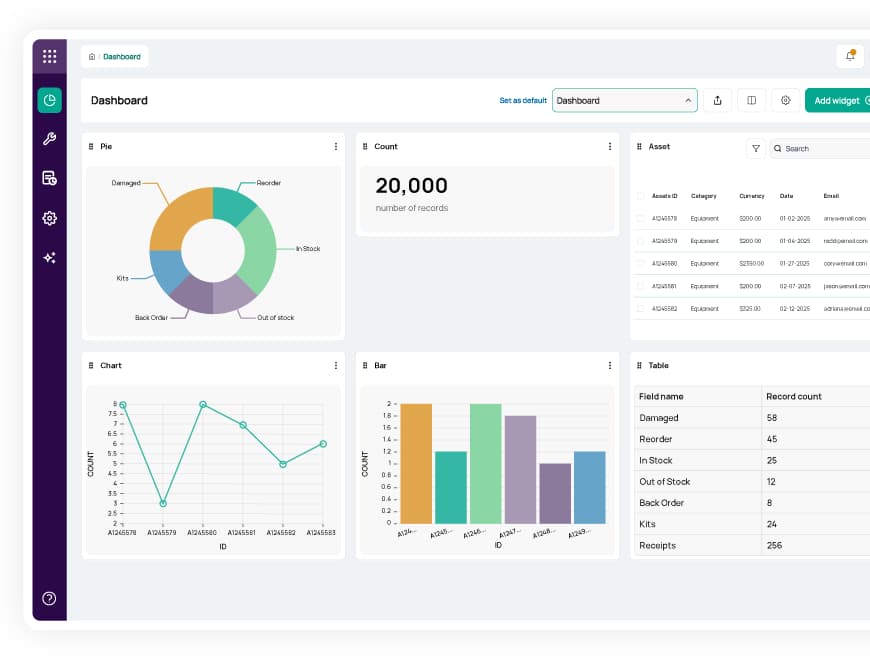Check the row for asset A1245580

(x=640, y=263)
